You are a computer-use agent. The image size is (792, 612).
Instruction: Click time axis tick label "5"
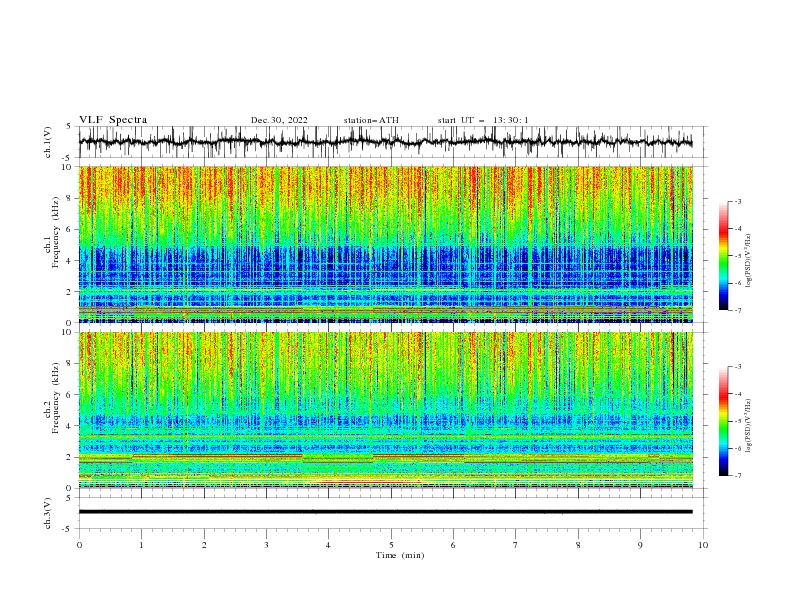[391, 545]
